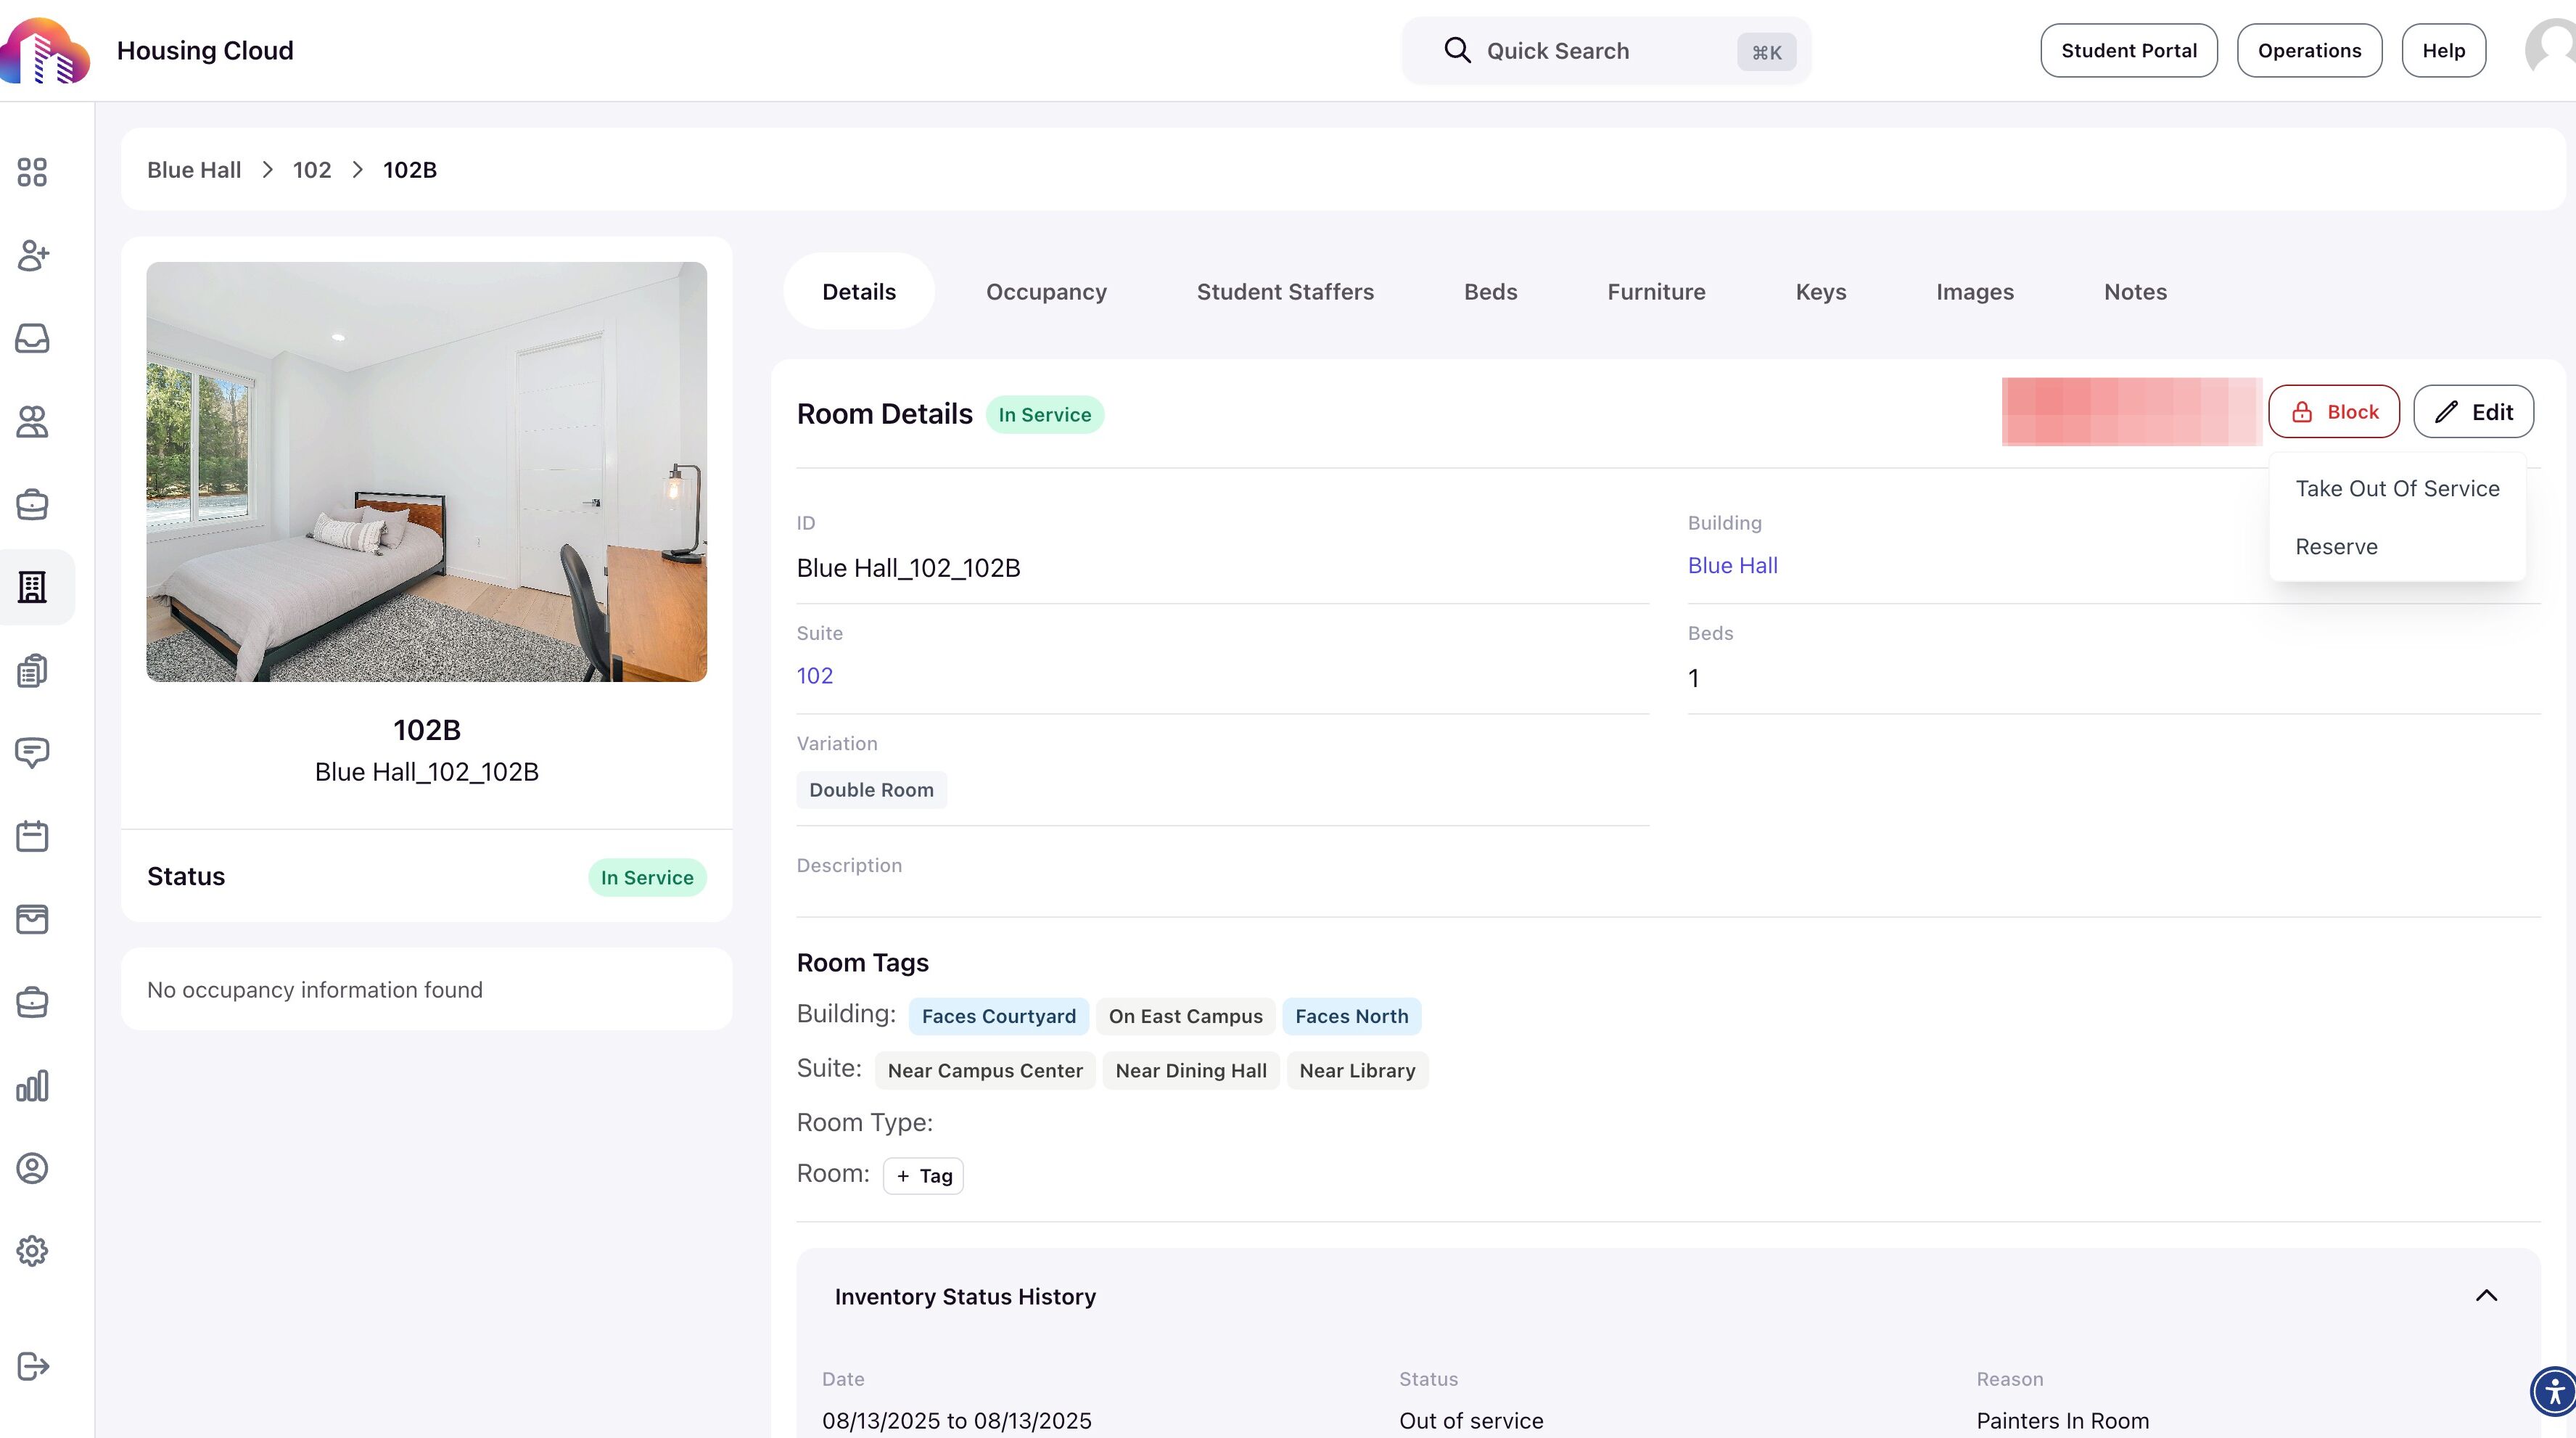Open the dashboard grid icon in sidebar

coord(32,172)
